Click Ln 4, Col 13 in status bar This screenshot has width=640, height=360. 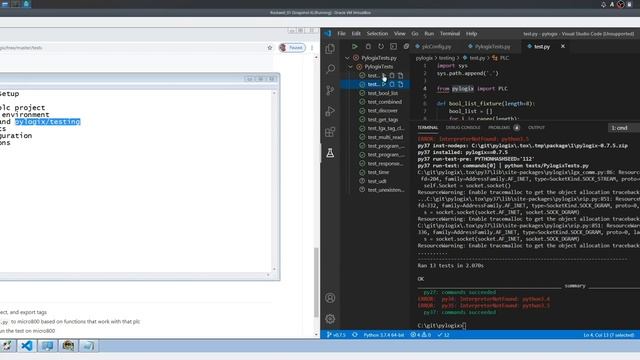tap(608, 335)
